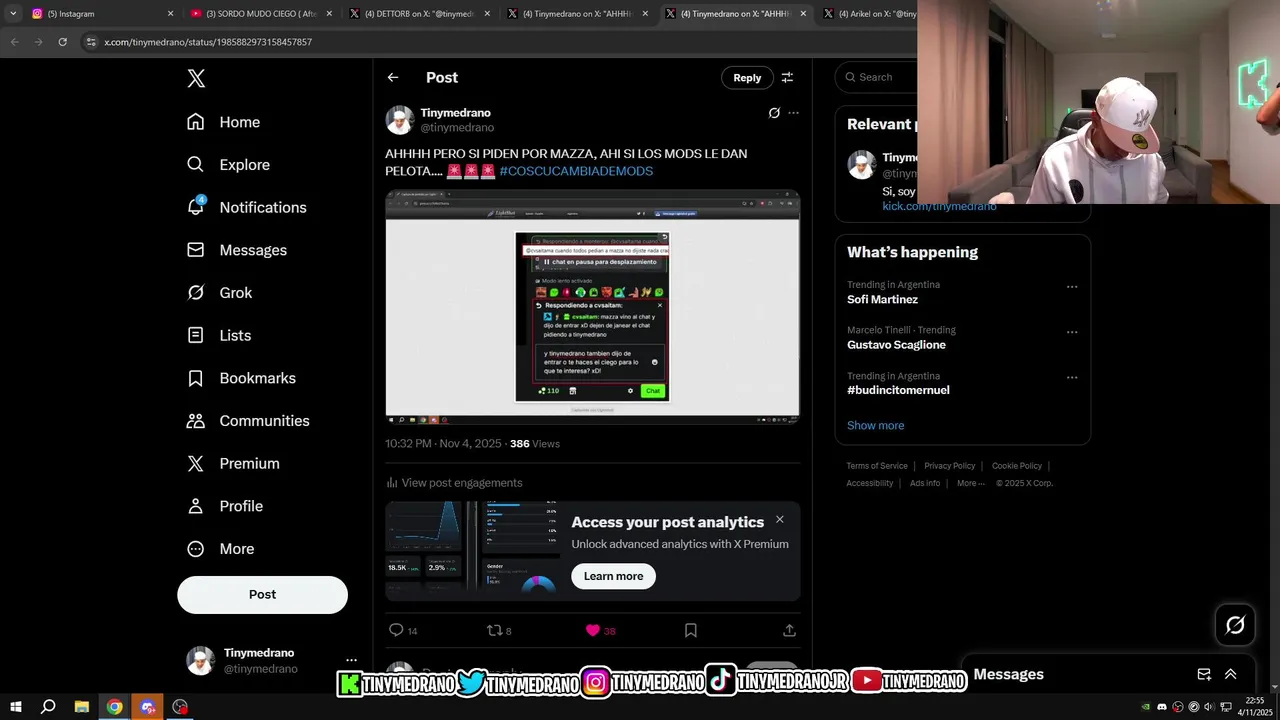Click the white Post button

pyautogui.click(x=262, y=594)
